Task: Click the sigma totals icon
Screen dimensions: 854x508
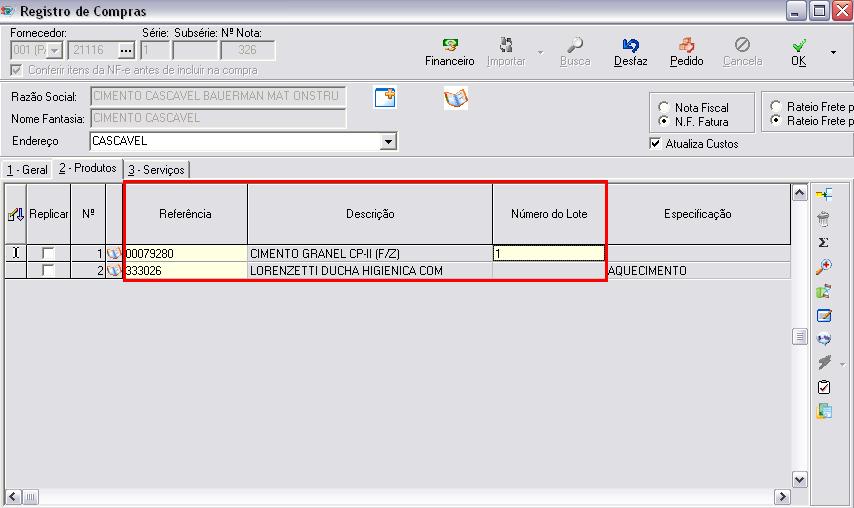Action: tap(824, 242)
